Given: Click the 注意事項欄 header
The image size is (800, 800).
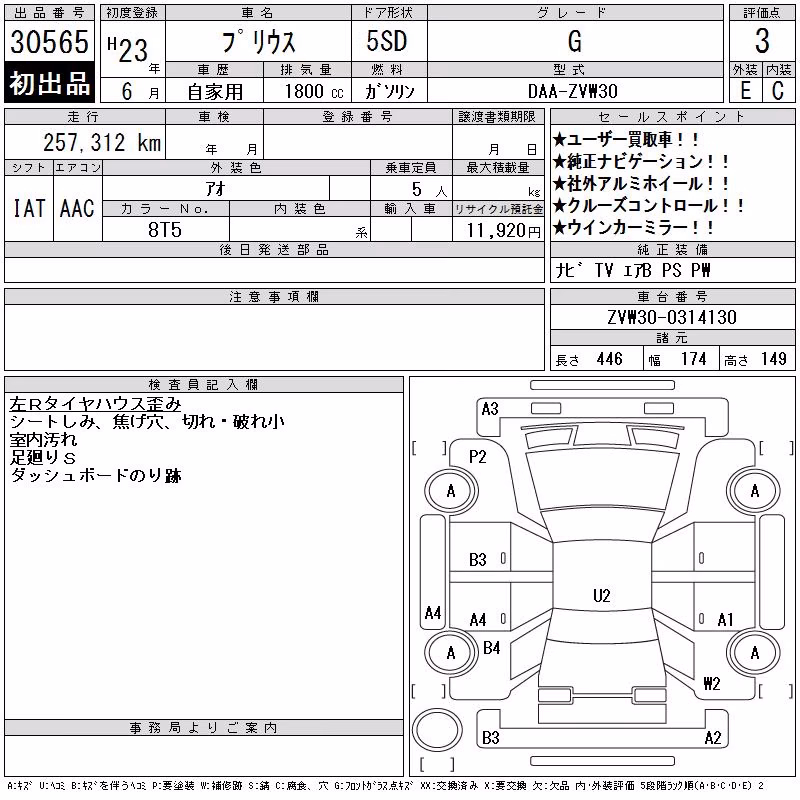Looking at the screenshot, I should click(274, 296).
